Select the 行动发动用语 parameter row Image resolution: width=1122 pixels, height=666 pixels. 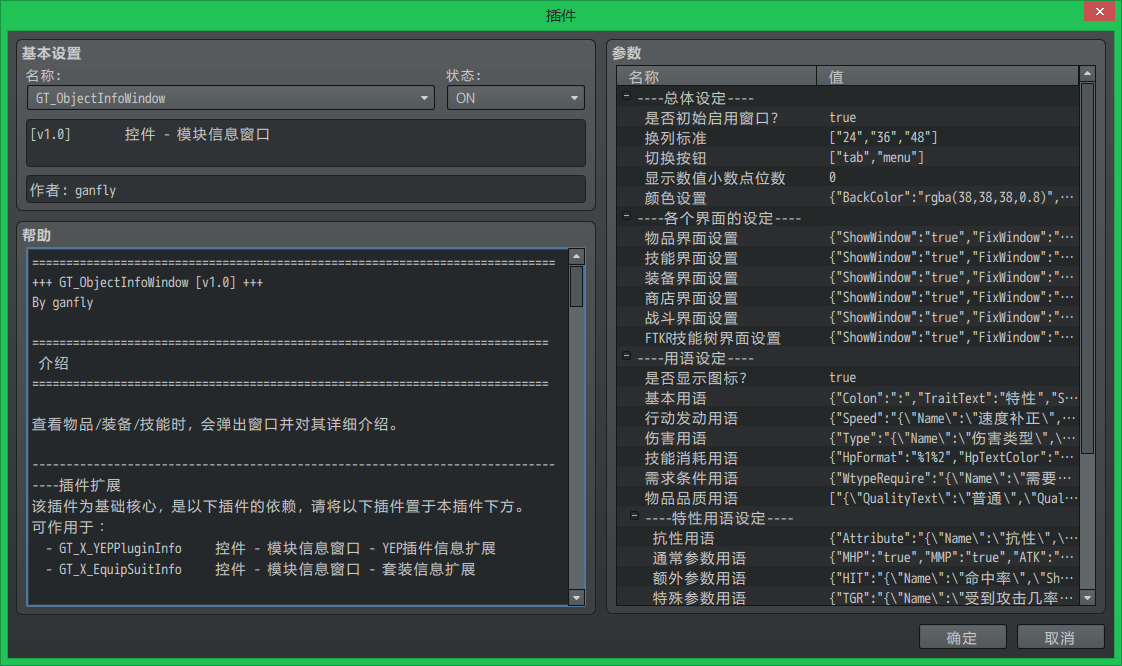point(848,418)
